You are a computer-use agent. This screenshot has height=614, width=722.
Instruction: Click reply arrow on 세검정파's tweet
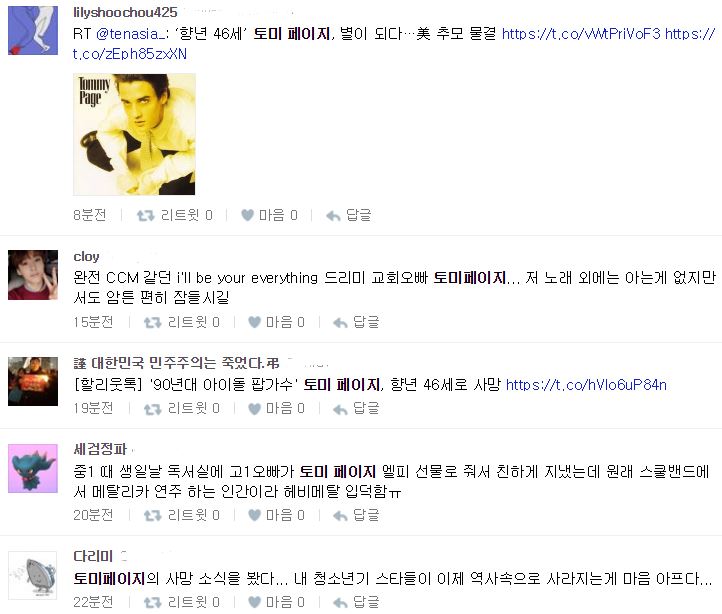pyautogui.click(x=340, y=515)
